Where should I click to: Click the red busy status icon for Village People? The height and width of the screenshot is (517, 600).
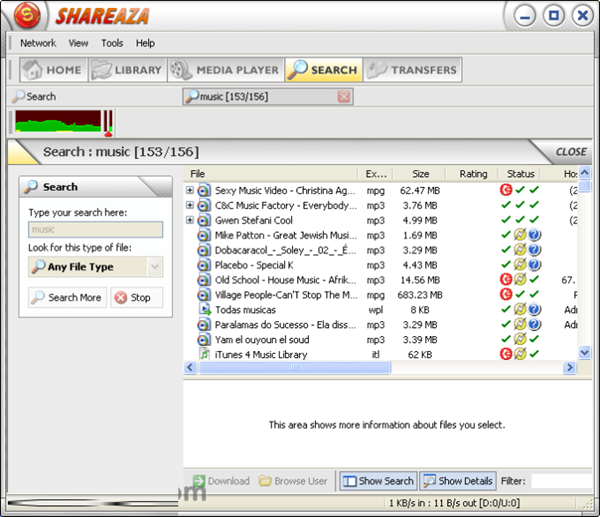point(506,294)
